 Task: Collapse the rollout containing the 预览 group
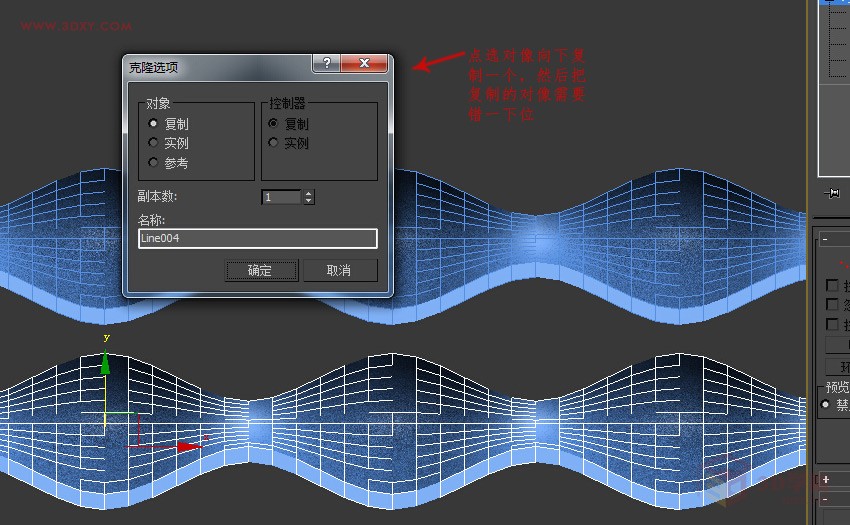tap(825, 239)
